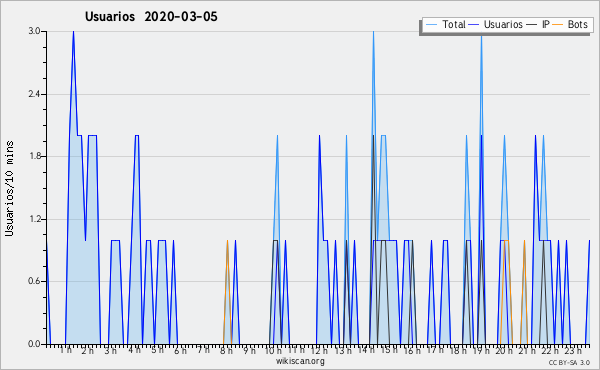The image size is (600, 370).
Task: Click the '2 h' x-axis label
Action: click(x=88, y=351)
